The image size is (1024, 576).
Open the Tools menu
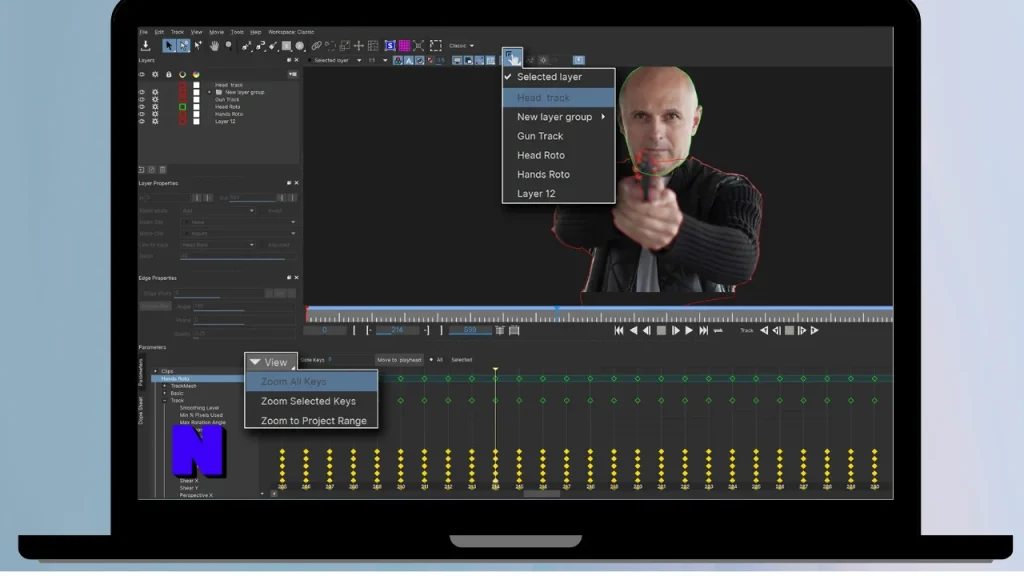point(237,31)
